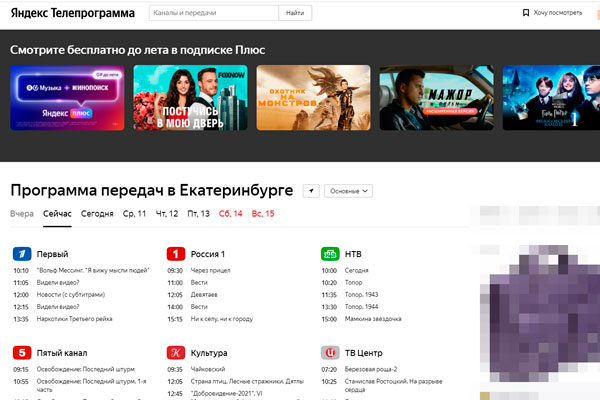Open Наркотики Третьего рейха at 13:35
This screenshot has width=600, height=400.
pyautogui.click(x=75, y=319)
